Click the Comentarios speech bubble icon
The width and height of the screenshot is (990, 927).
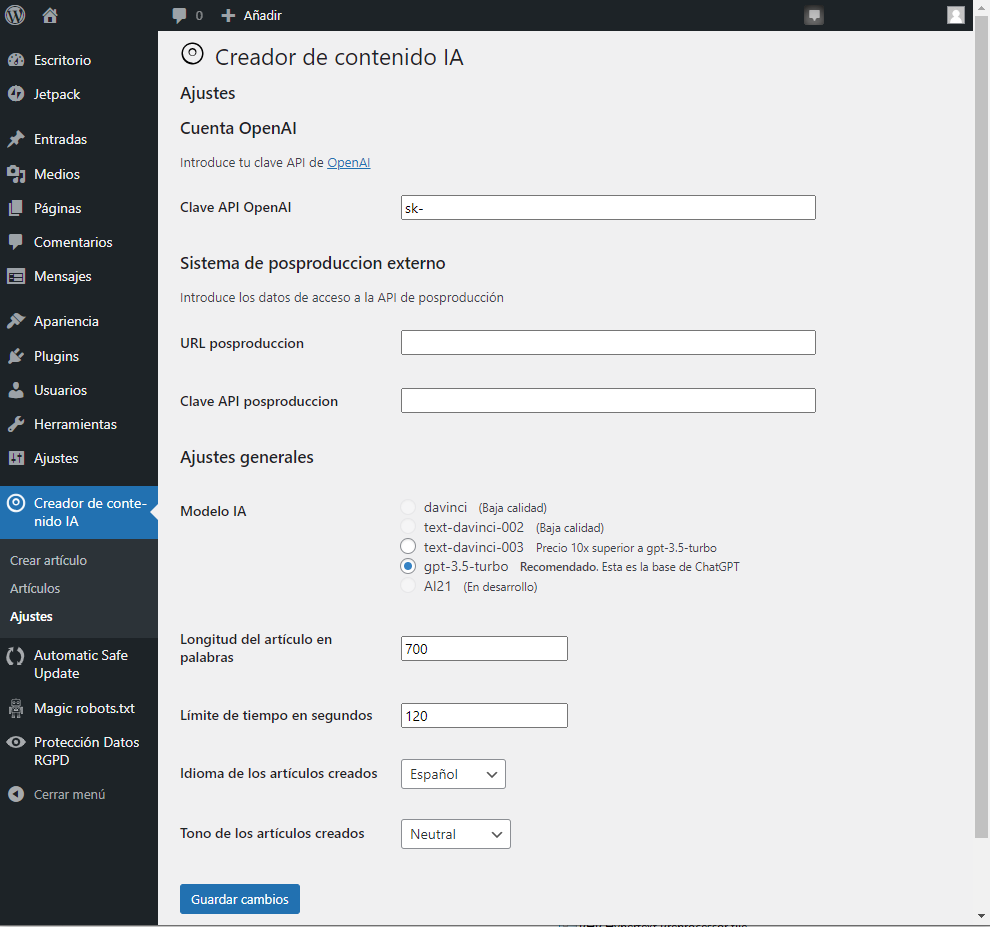[x=16, y=242]
